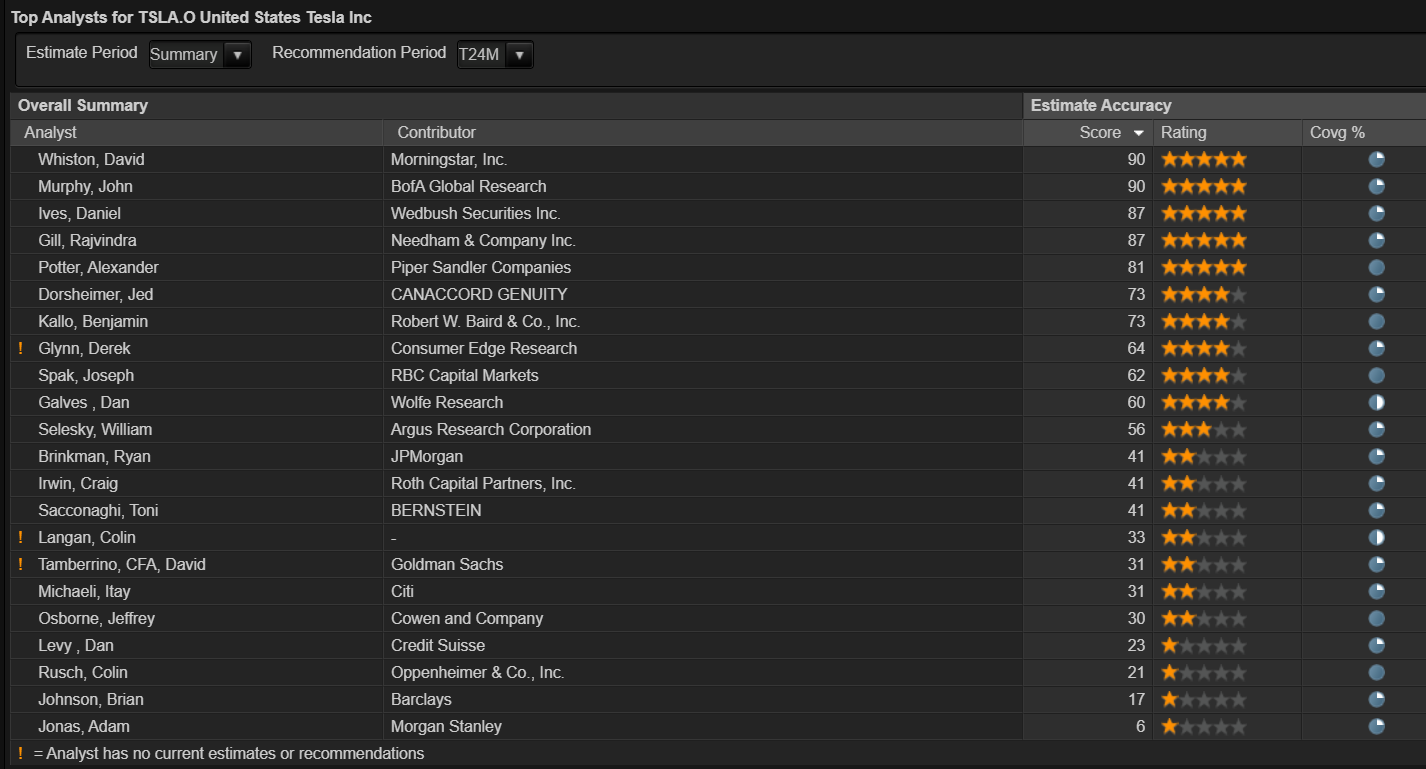
Task: Select analyst Potter, Alexander
Action: pyautogui.click(x=98, y=267)
